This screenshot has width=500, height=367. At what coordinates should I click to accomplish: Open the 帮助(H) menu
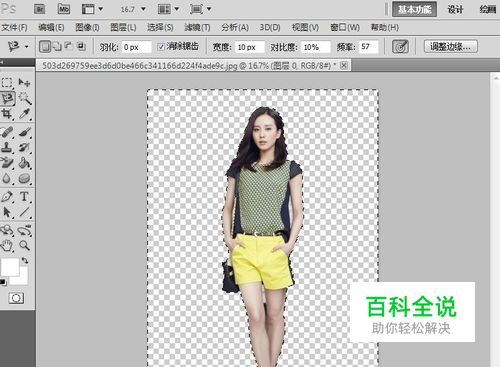[385, 27]
